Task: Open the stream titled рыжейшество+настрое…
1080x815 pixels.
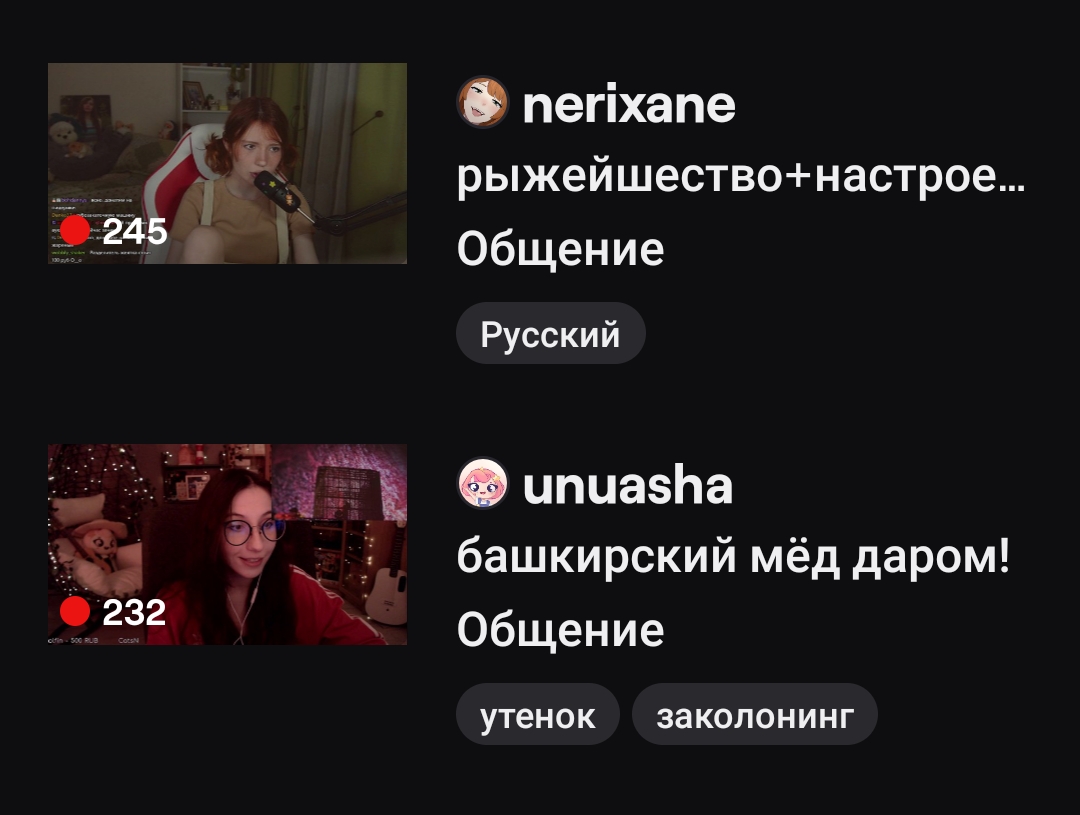Action: (741, 176)
